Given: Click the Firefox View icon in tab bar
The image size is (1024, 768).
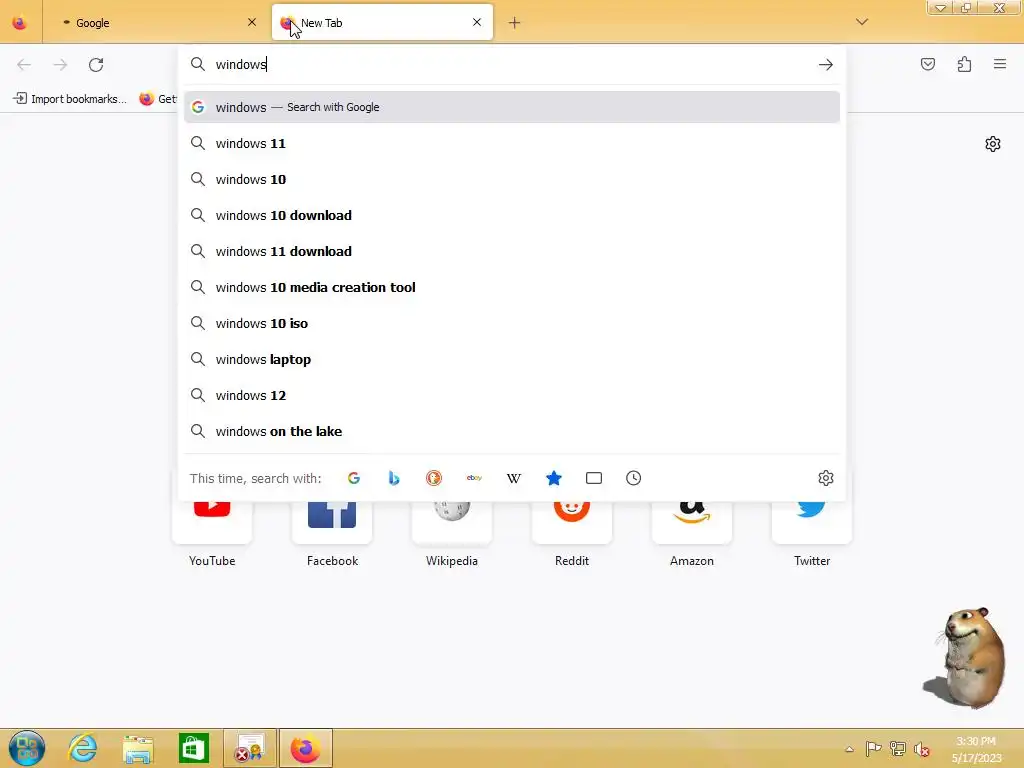Looking at the screenshot, I should coord(20,23).
